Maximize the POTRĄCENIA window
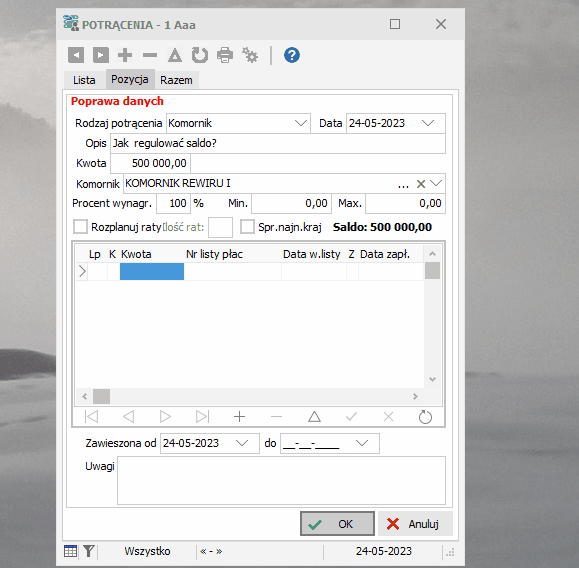The width and height of the screenshot is (579, 568). (395, 24)
